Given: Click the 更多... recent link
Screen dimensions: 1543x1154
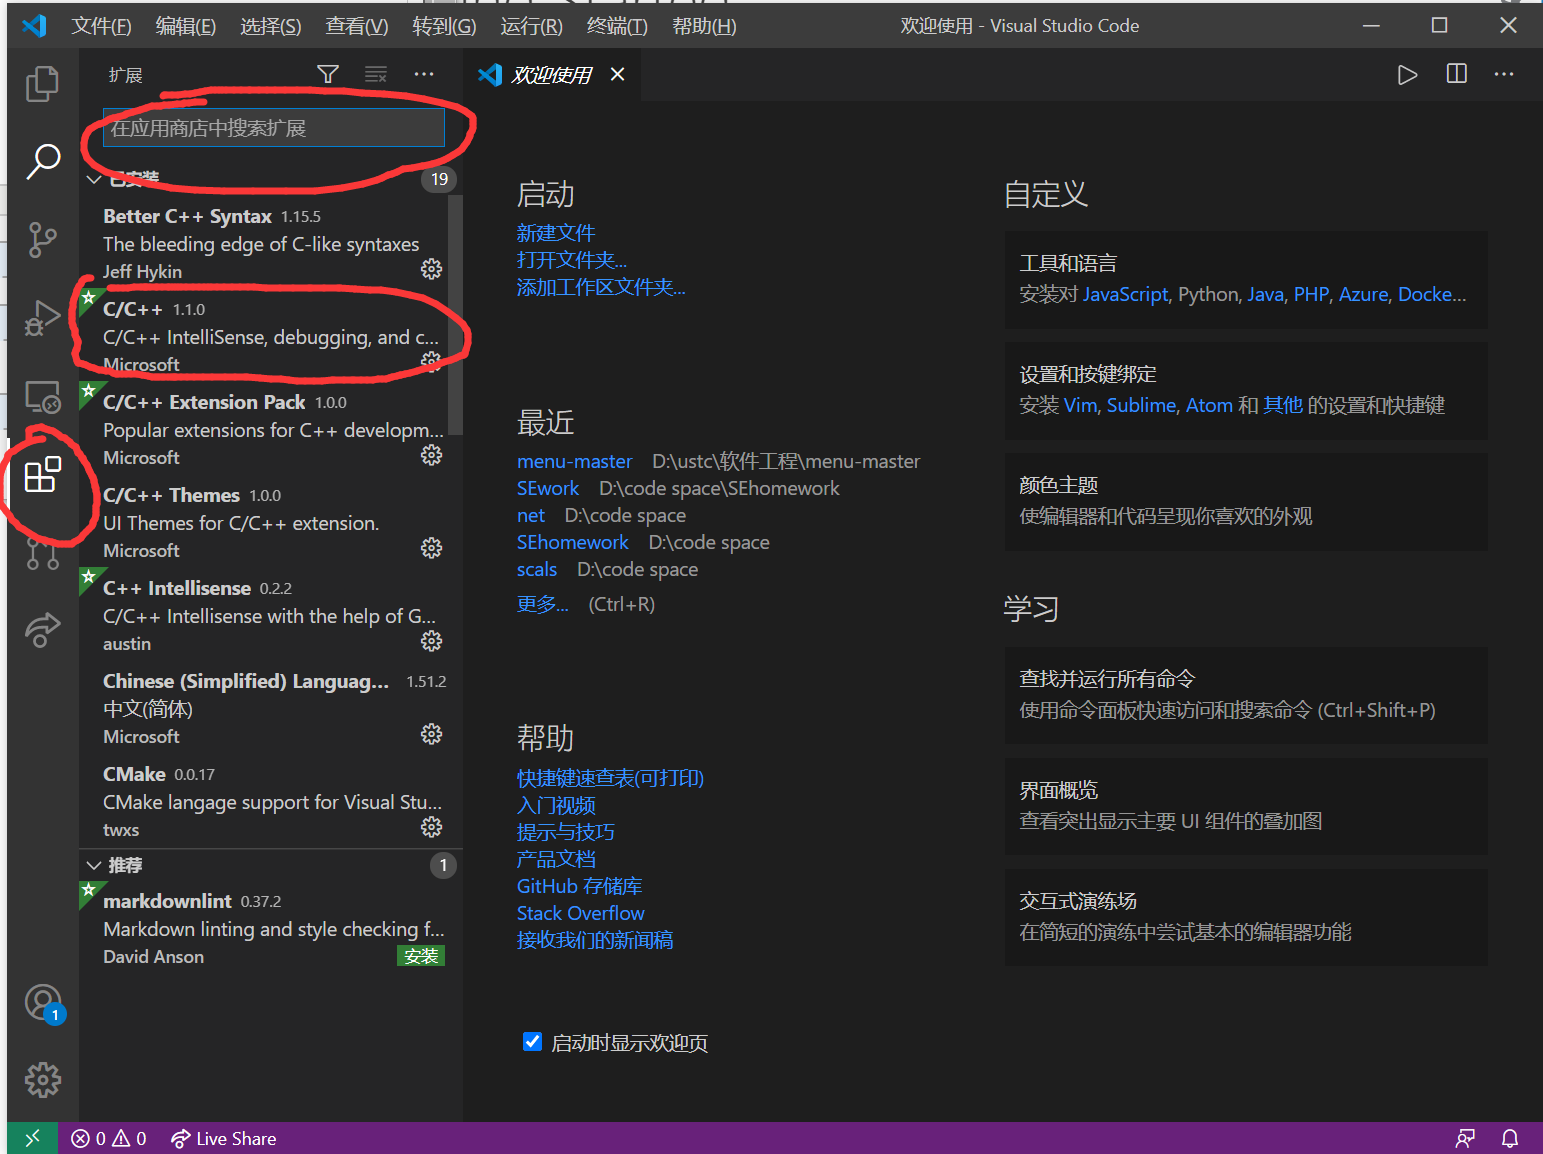Looking at the screenshot, I should pyautogui.click(x=543, y=604).
